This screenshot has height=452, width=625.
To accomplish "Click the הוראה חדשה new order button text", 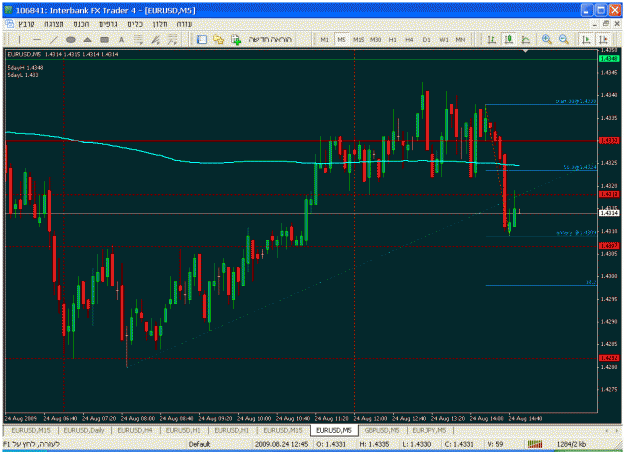I will coord(271,39).
